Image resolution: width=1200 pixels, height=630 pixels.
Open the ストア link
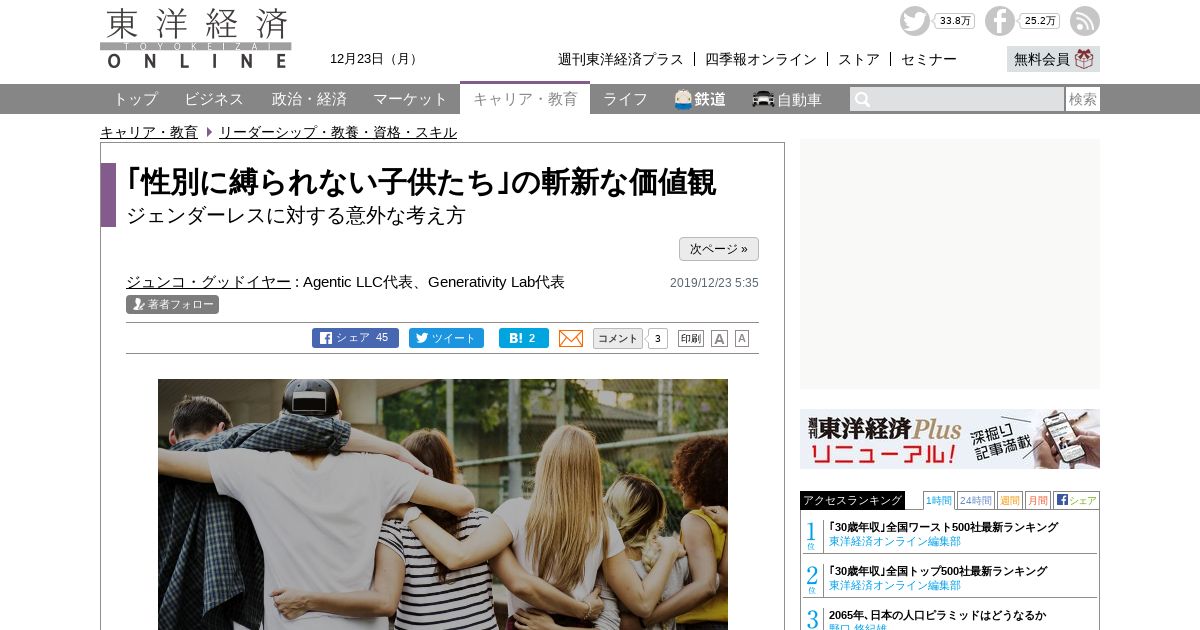(859, 59)
